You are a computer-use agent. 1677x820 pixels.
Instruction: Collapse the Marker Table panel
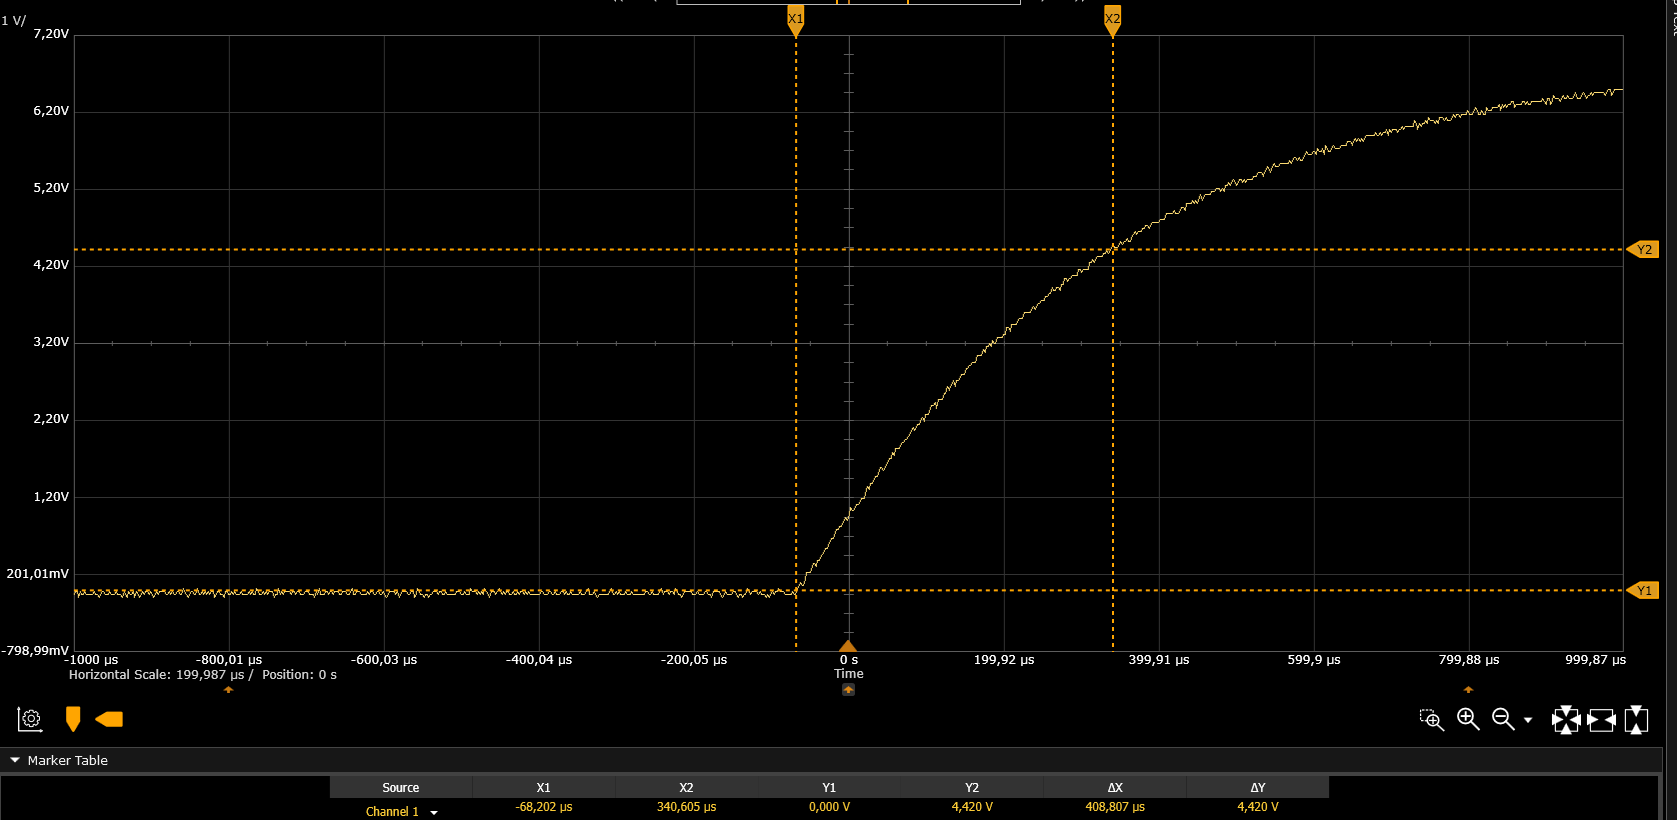[x=15, y=760]
